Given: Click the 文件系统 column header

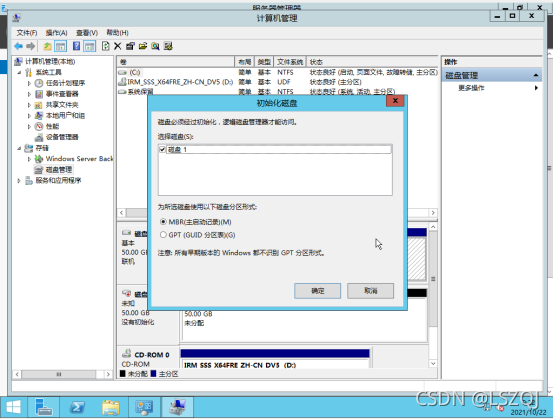Looking at the screenshot, I should click(x=290, y=62).
